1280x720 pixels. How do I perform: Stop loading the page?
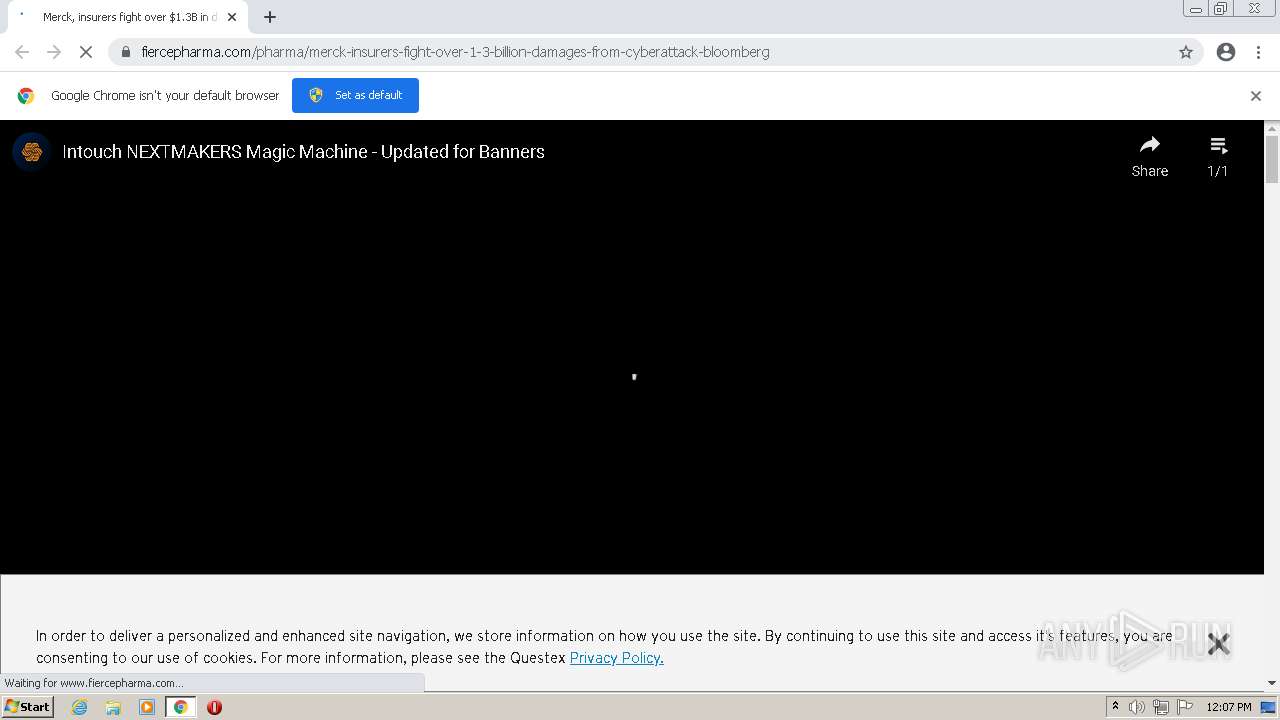(x=86, y=52)
